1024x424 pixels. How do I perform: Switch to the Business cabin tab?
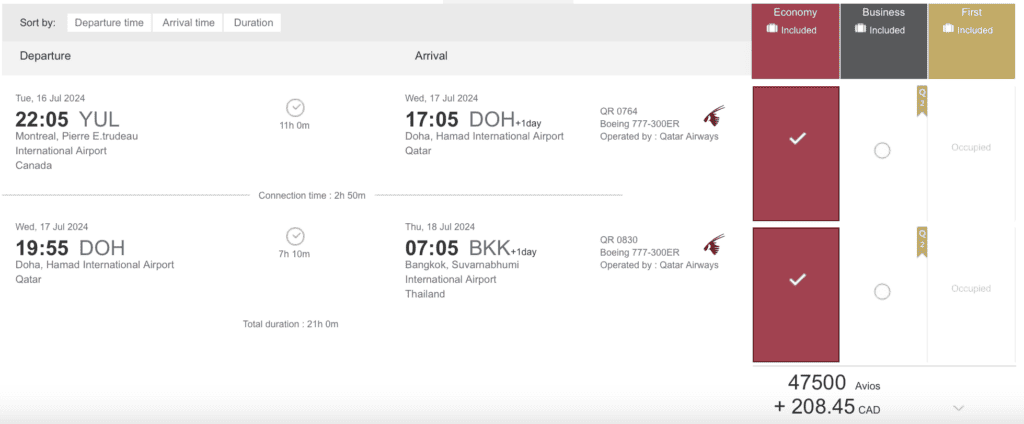pos(883,13)
